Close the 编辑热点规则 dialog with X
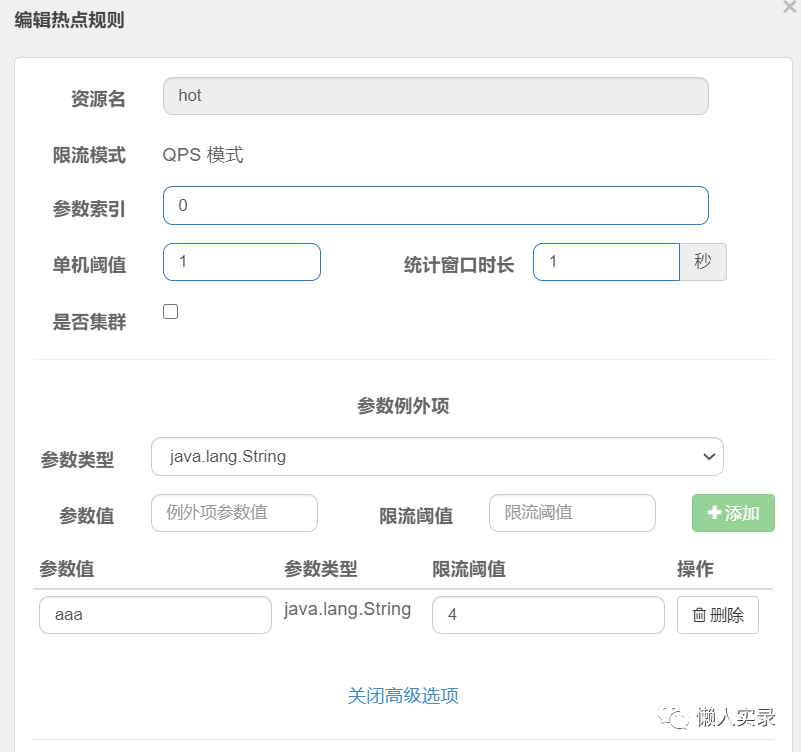 click(790, 6)
